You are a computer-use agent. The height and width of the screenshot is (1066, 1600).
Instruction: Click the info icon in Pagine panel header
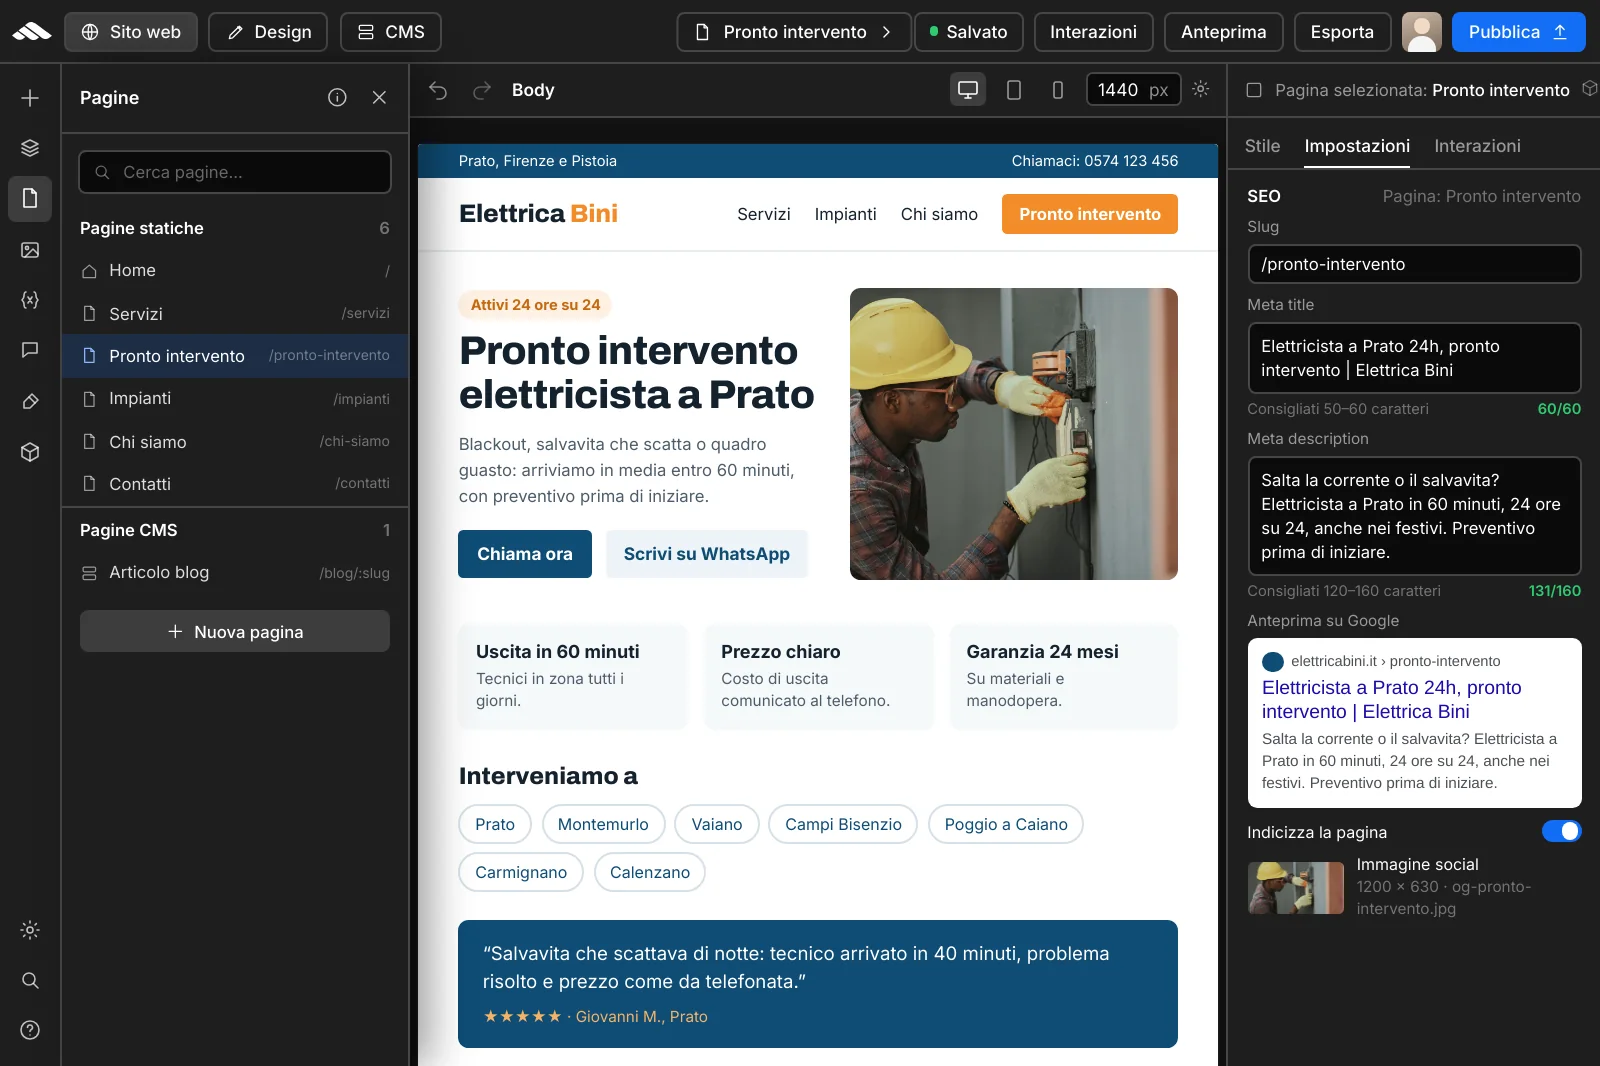click(x=337, y=97)
